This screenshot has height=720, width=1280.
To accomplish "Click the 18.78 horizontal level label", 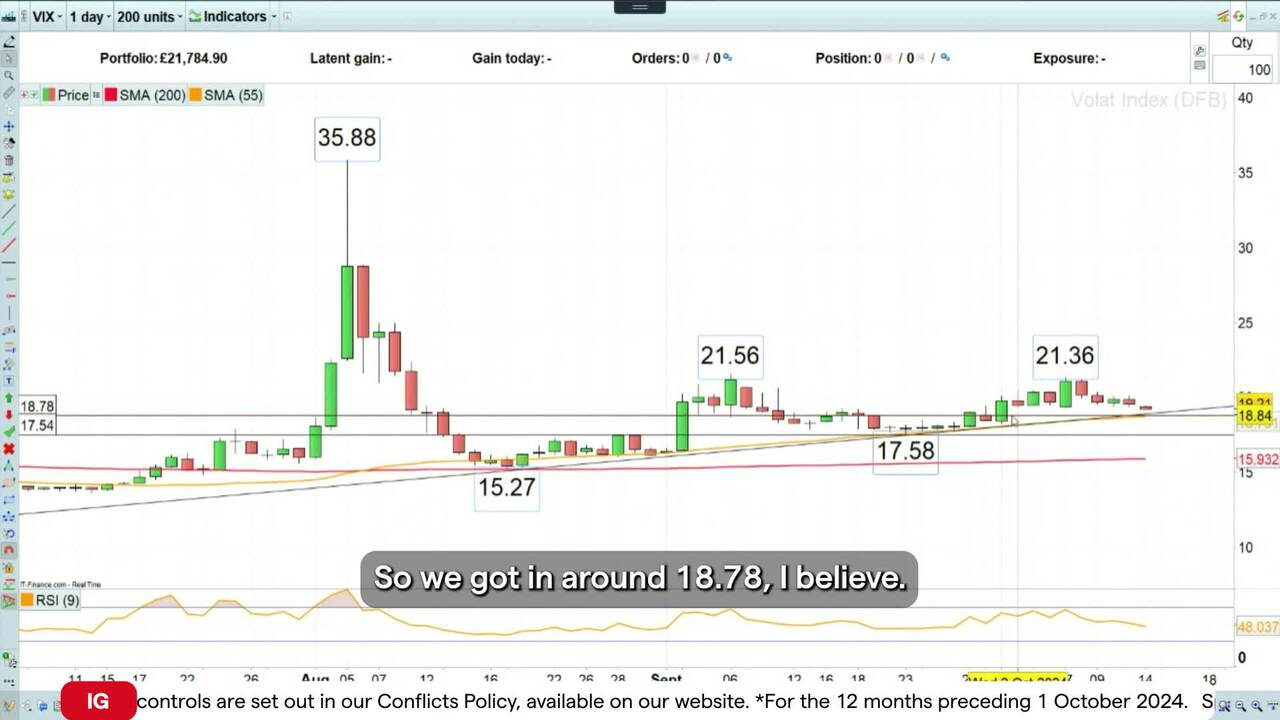I will point(37,407).
